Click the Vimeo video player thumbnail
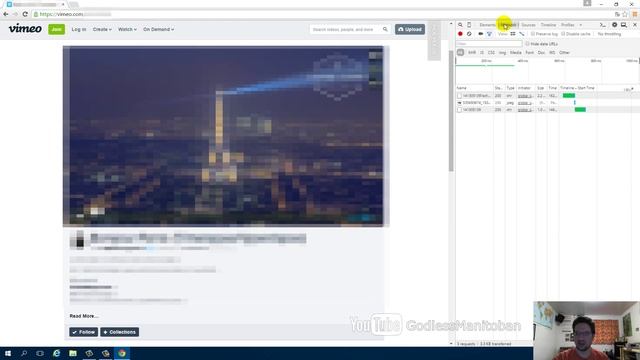This screenshot has height=360, width=640. [x=223, y=136]
